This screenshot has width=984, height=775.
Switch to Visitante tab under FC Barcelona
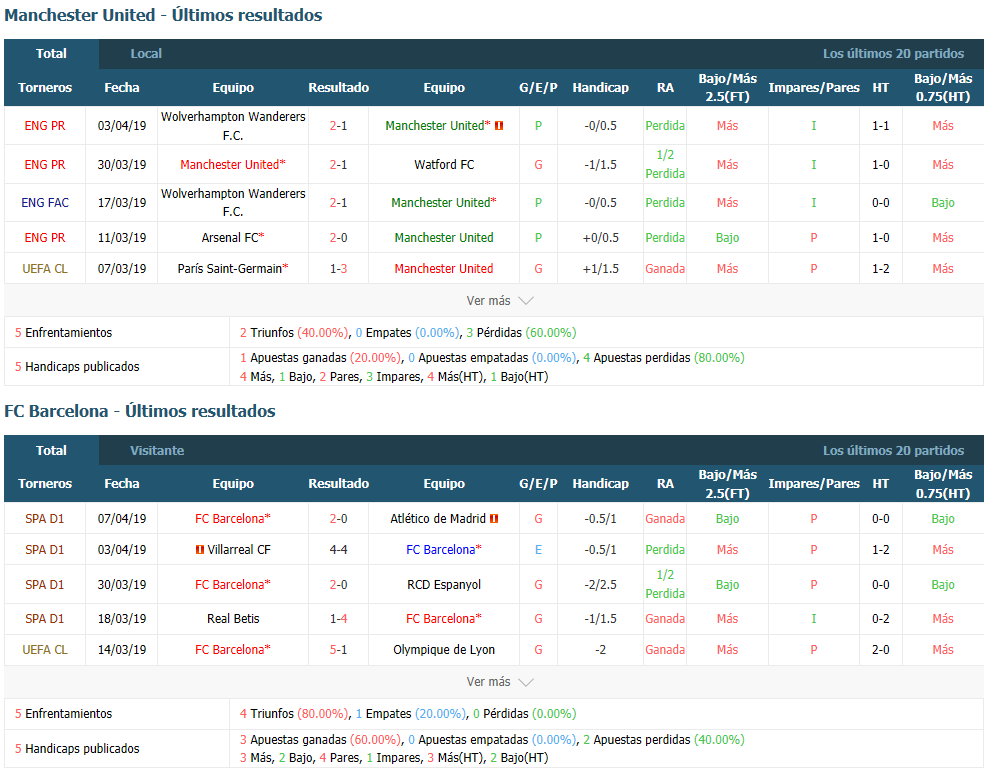click(x=157, y=451)
